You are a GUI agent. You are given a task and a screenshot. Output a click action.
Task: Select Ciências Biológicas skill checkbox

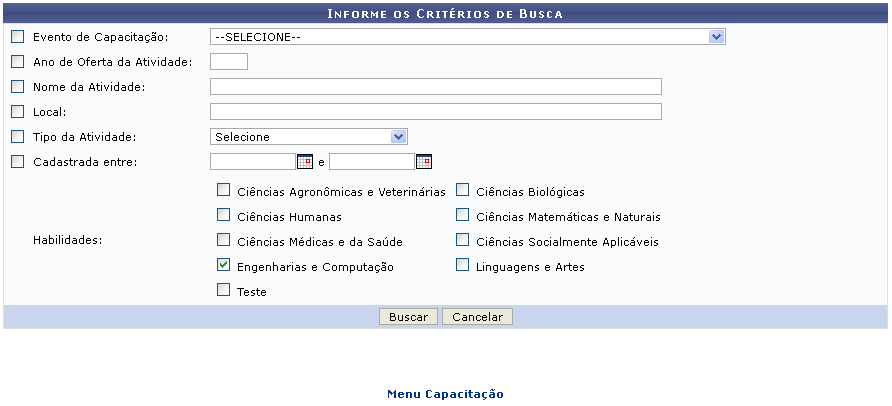(x=463, y=191)
